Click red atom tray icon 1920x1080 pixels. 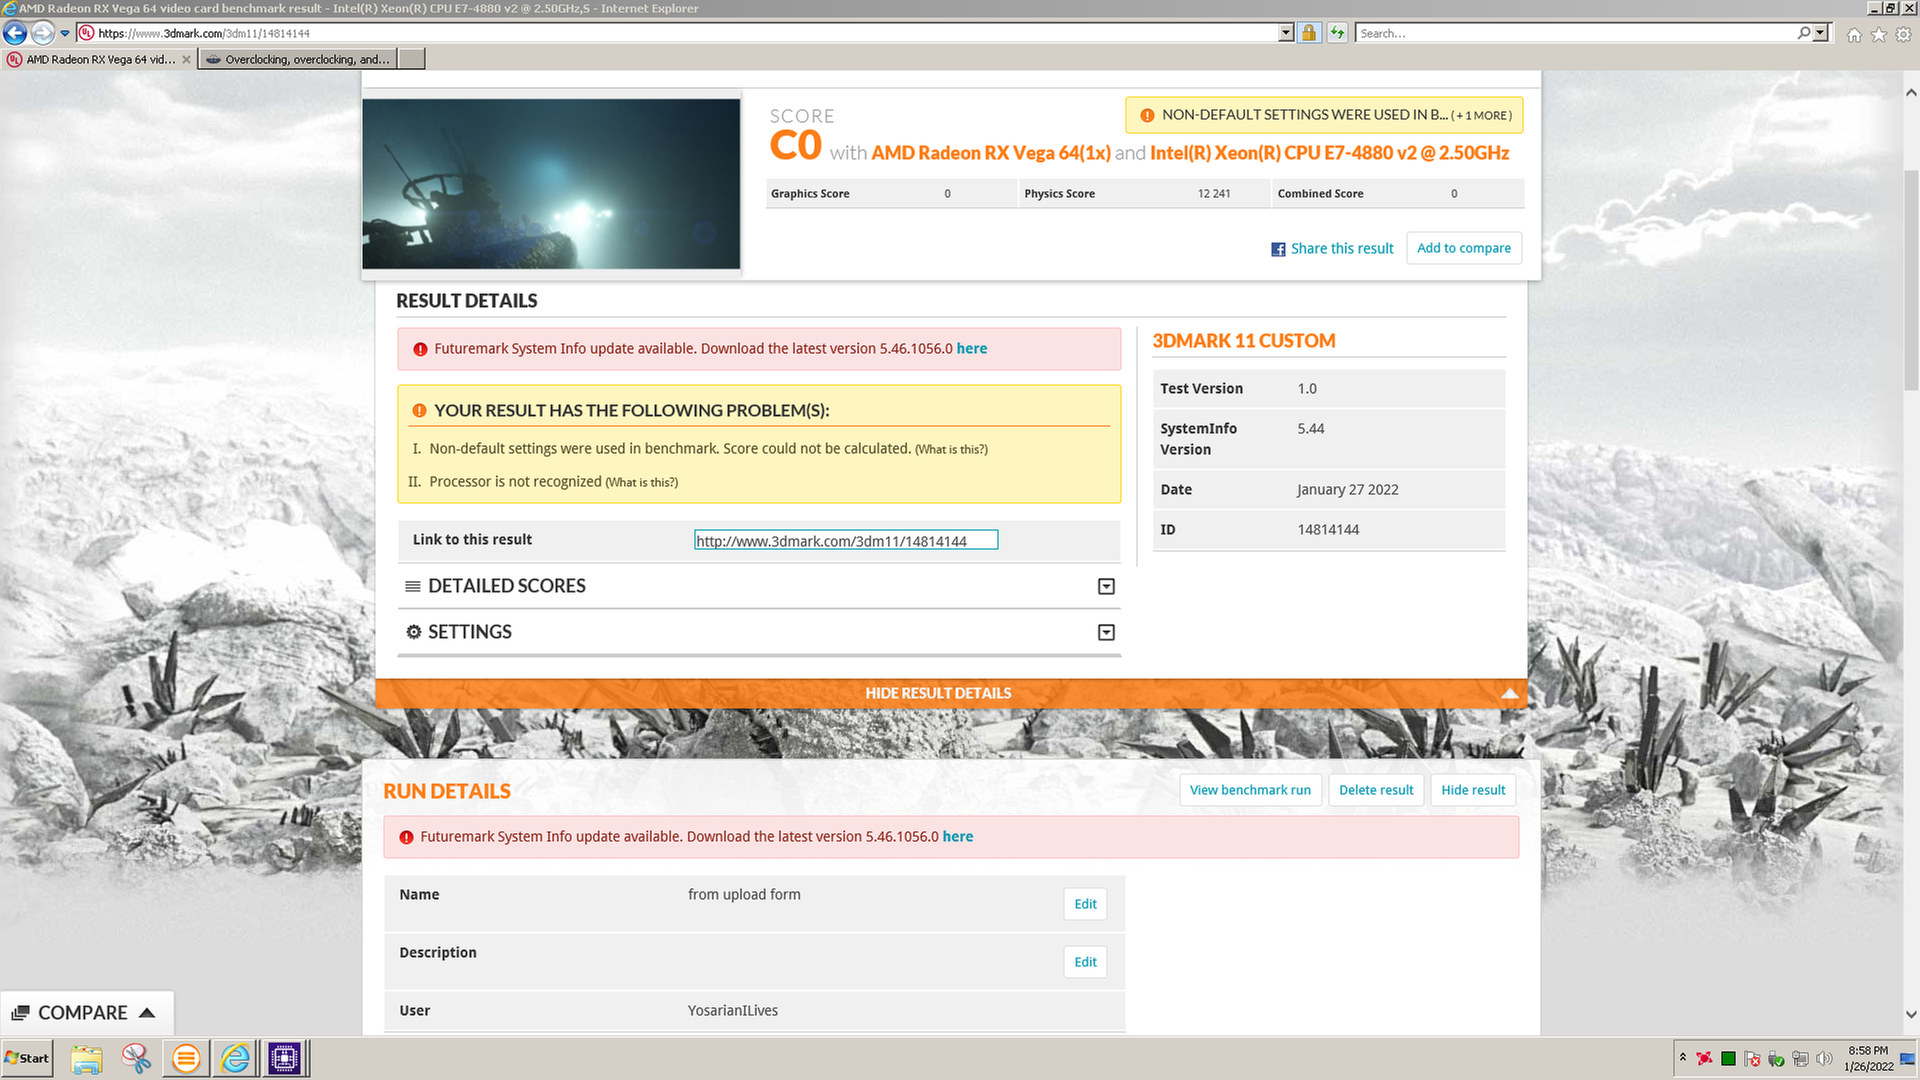tap(1704, 1058)
